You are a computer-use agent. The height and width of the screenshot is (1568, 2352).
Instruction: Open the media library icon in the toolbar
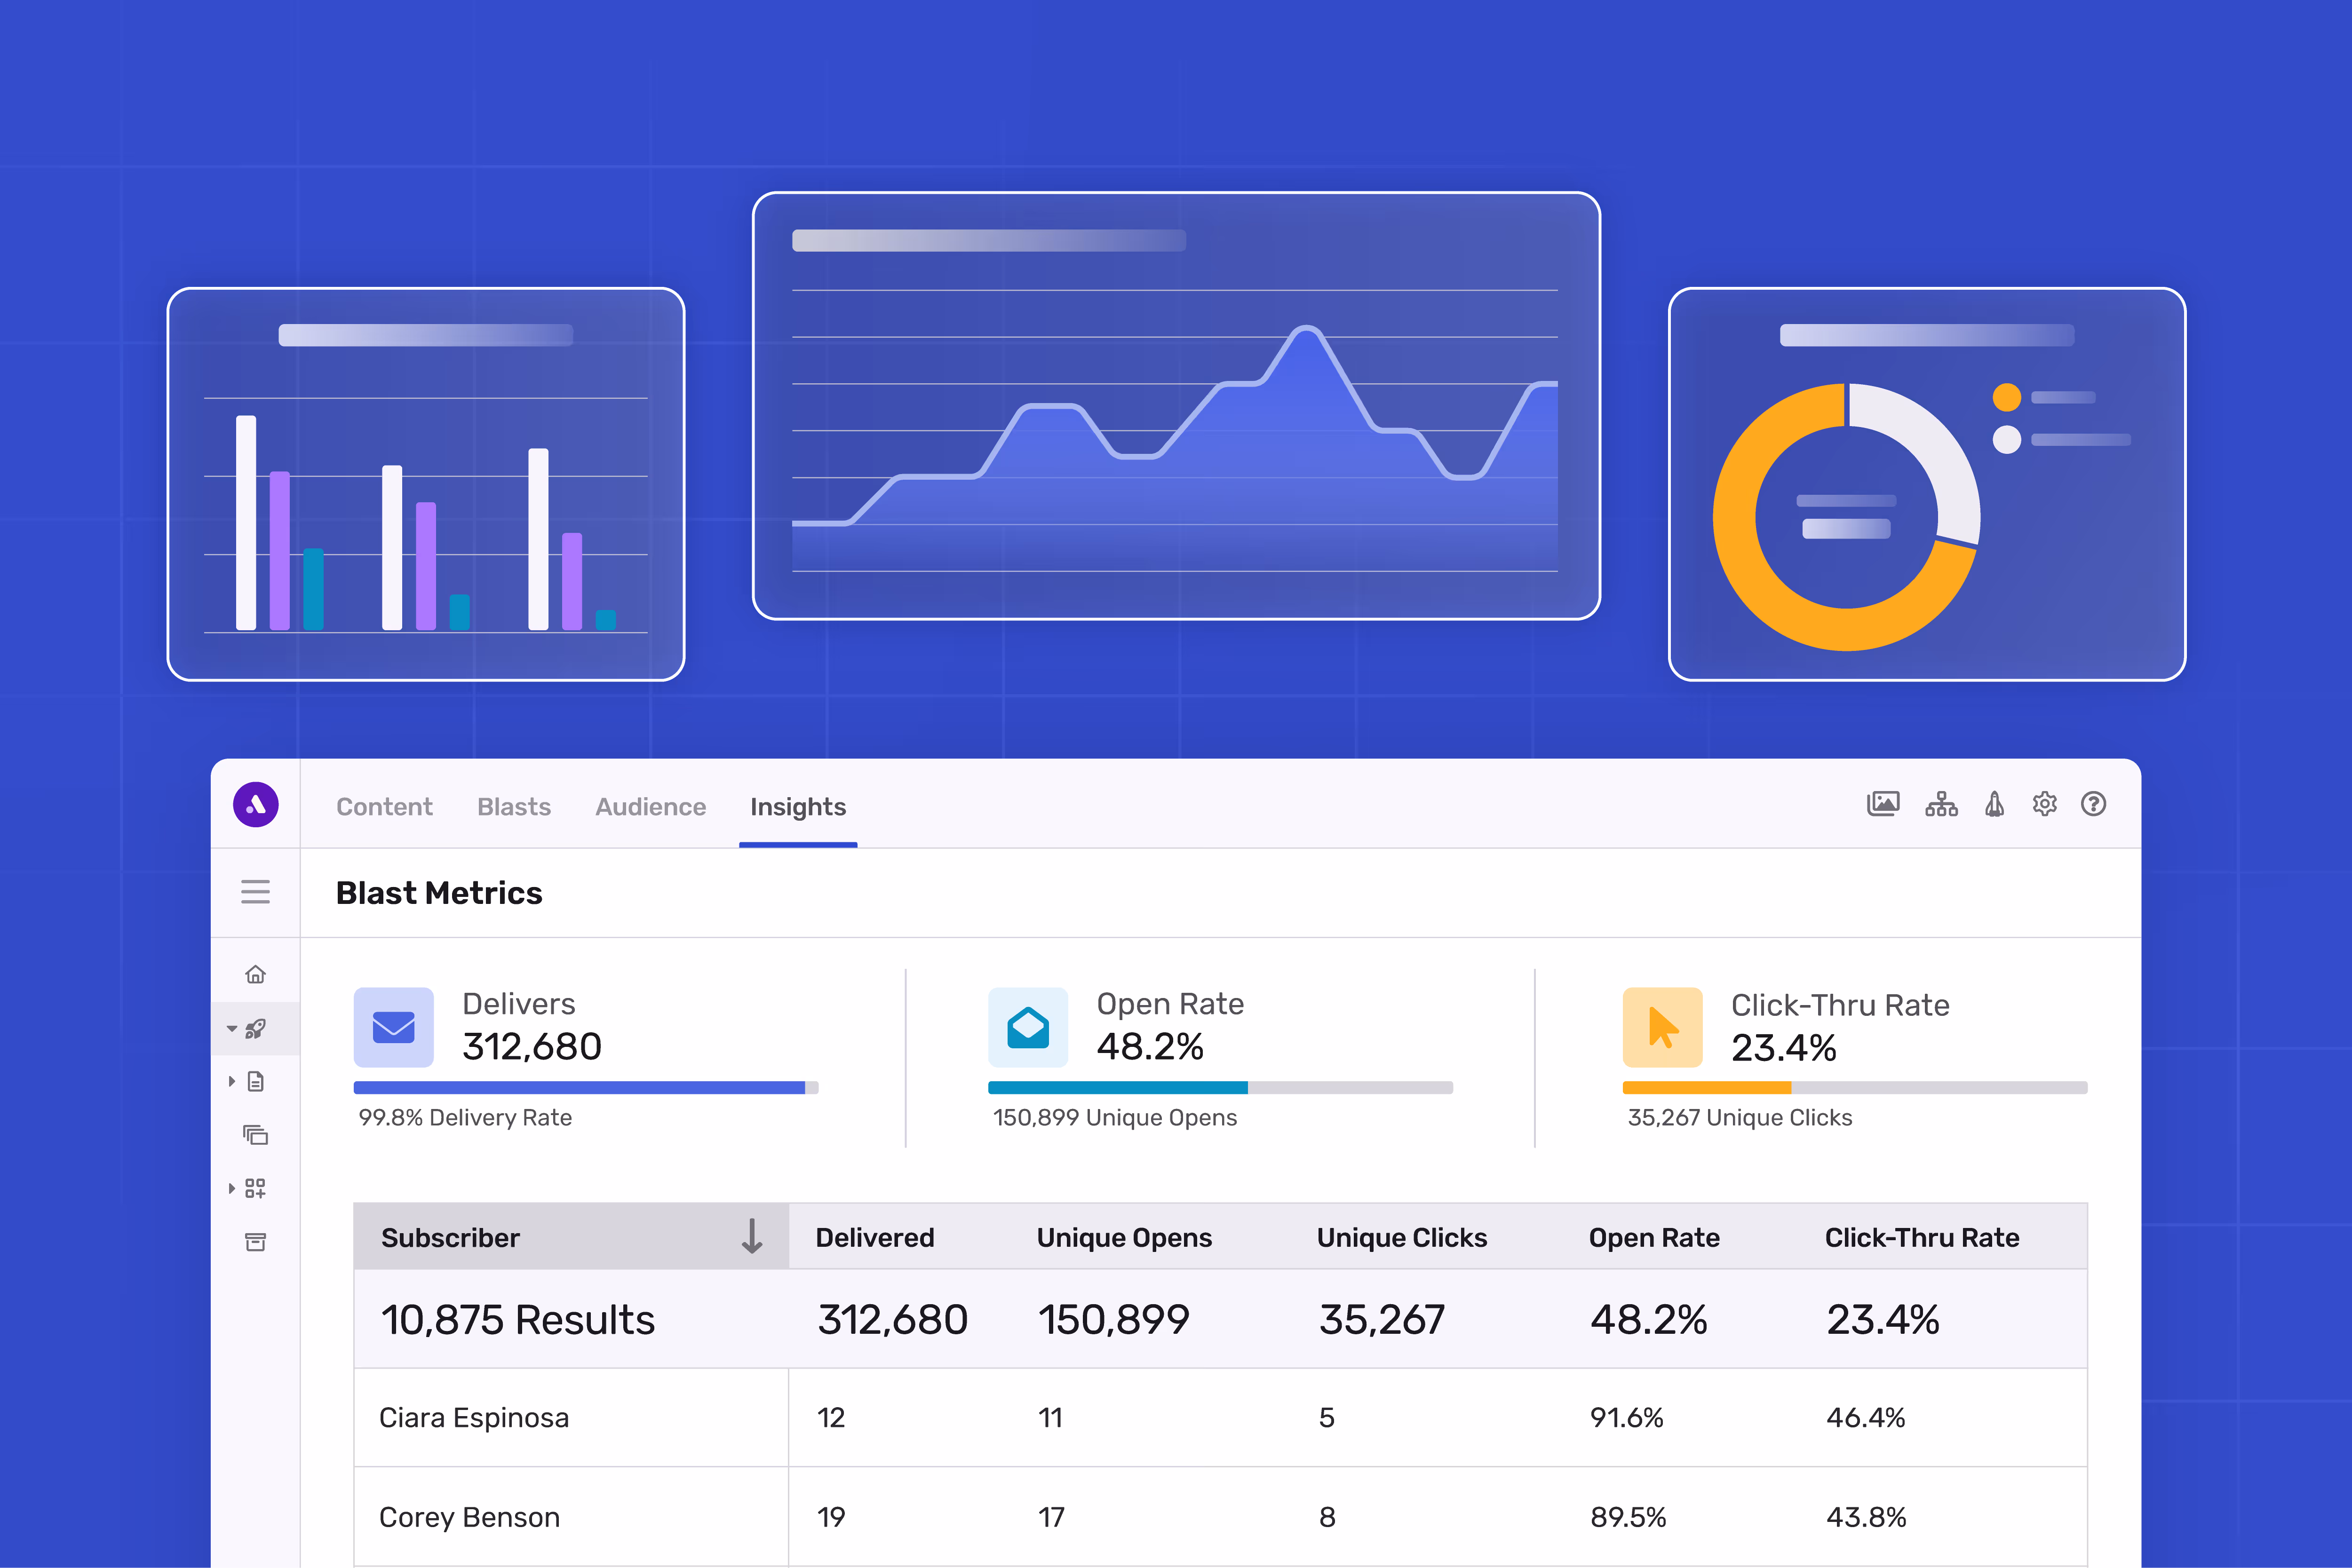pyautogui.click(x=1884, y=804)
